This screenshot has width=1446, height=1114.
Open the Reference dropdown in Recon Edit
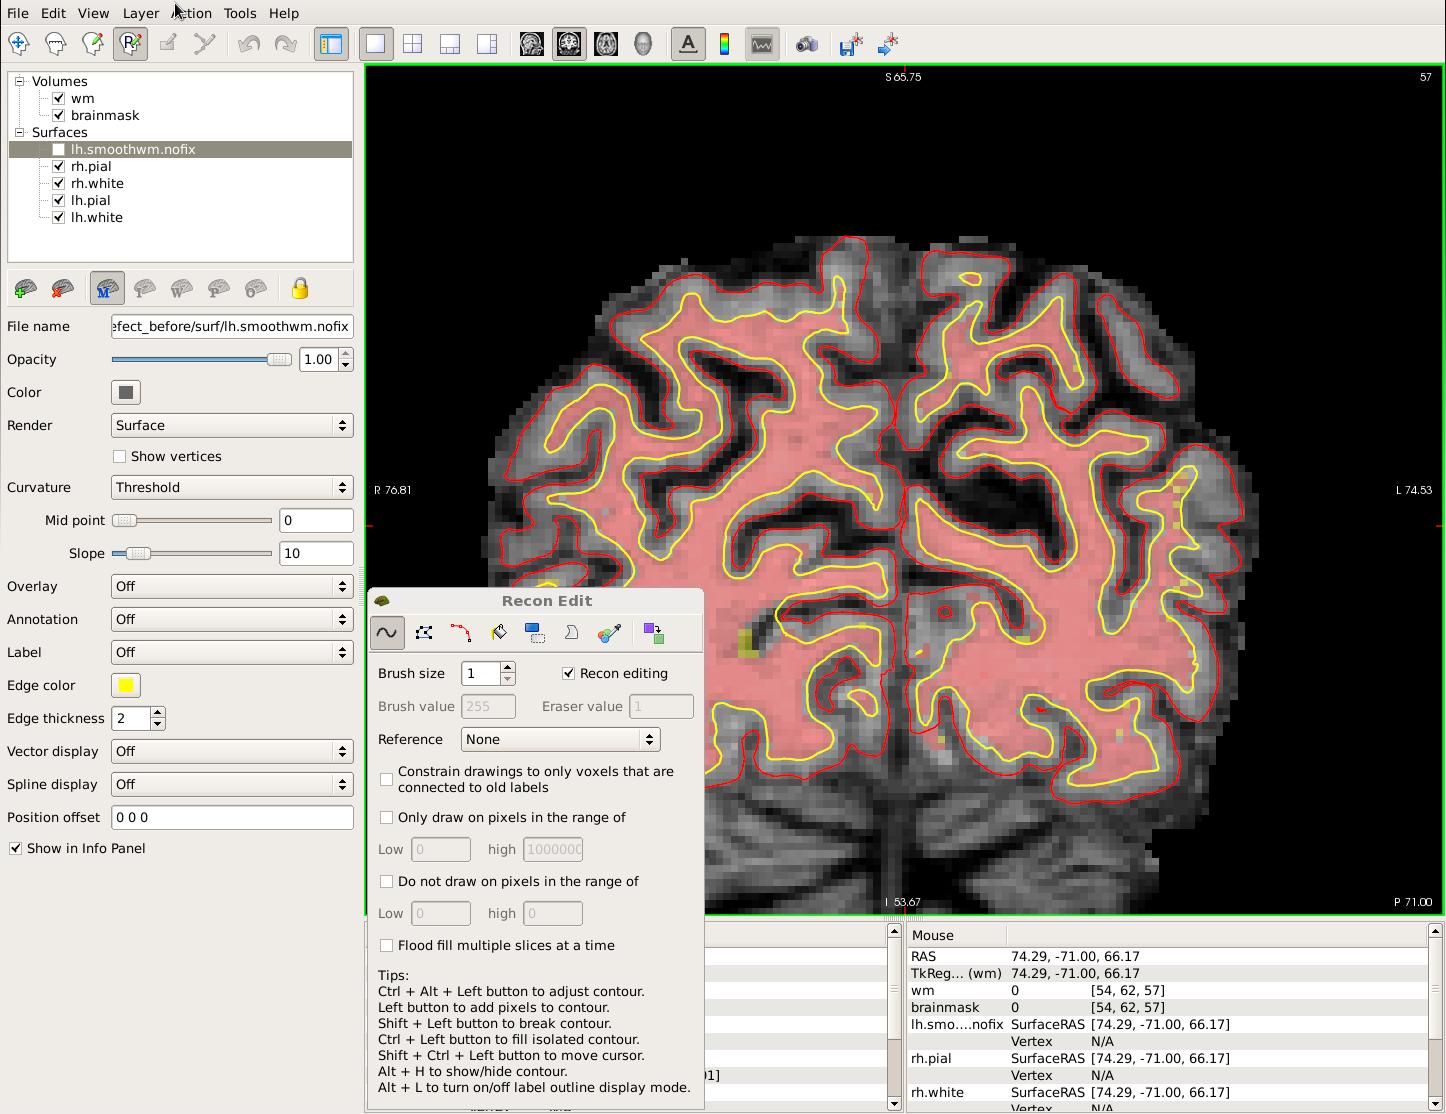(x=560, y=740)
